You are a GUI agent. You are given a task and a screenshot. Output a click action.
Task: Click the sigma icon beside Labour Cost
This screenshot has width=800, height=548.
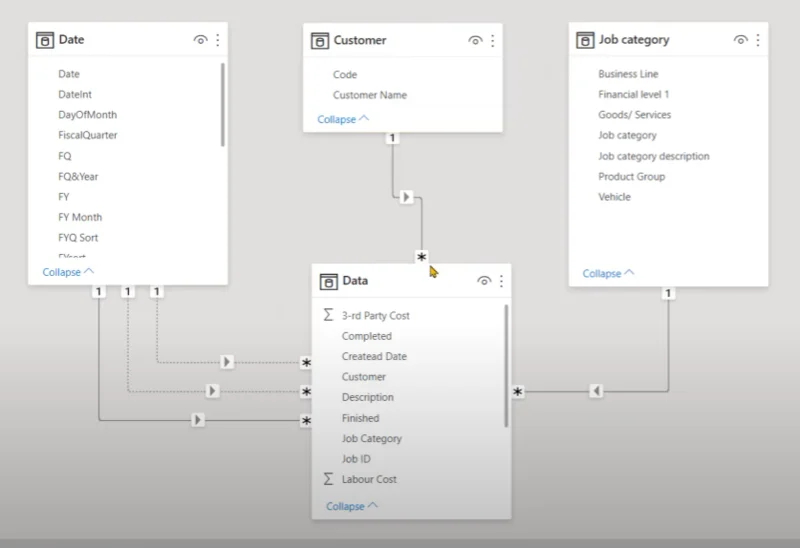tap(329, 479)
